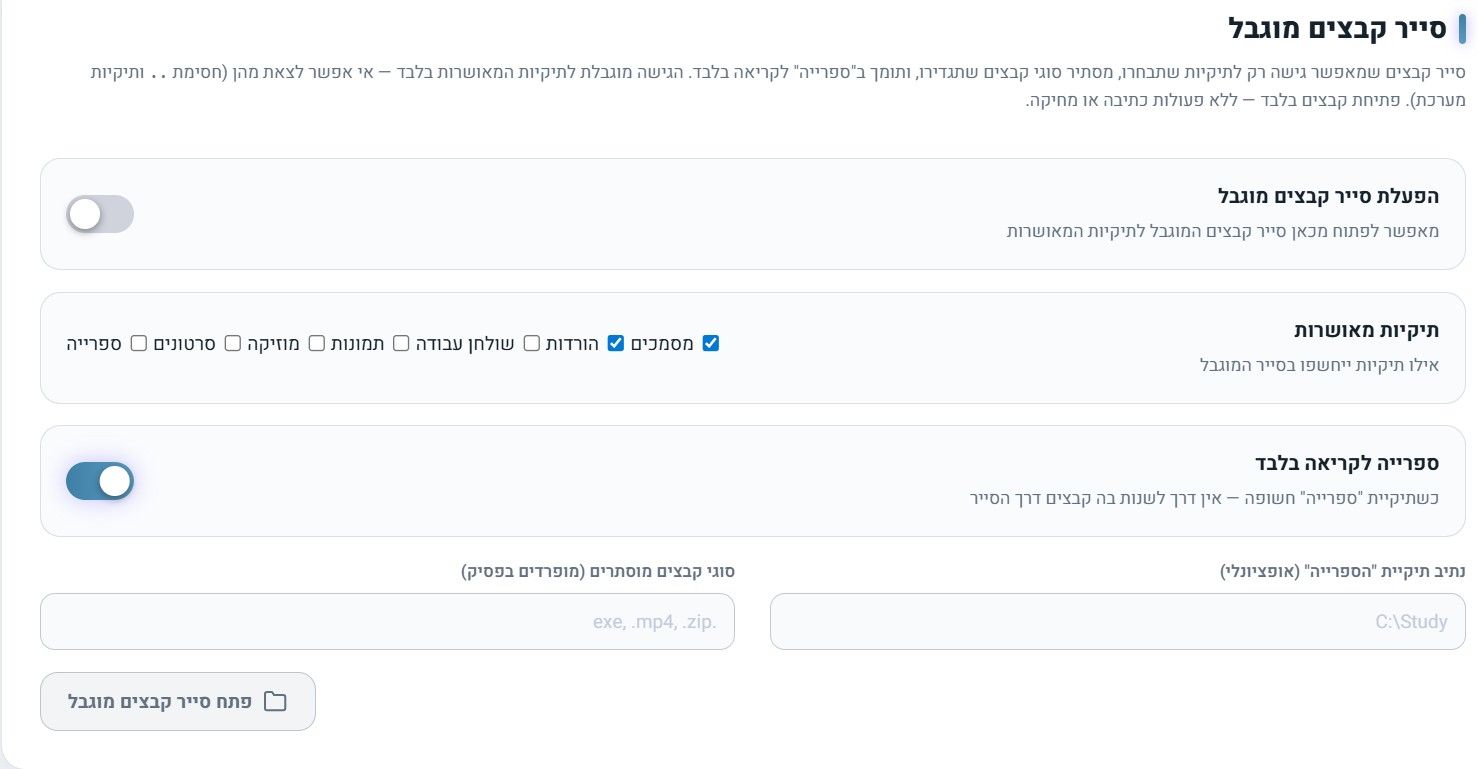
Task: Click the blue accent bar beside the heading
Action: tap(1461, 29)
